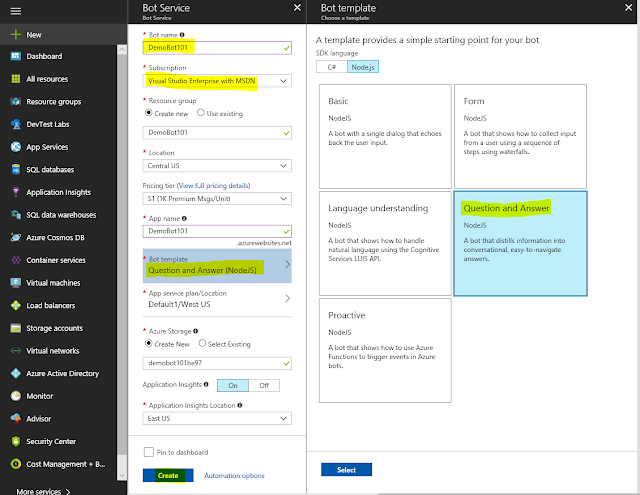
Task: Open the Load balancers icon
Action: (x=16, y=305)
